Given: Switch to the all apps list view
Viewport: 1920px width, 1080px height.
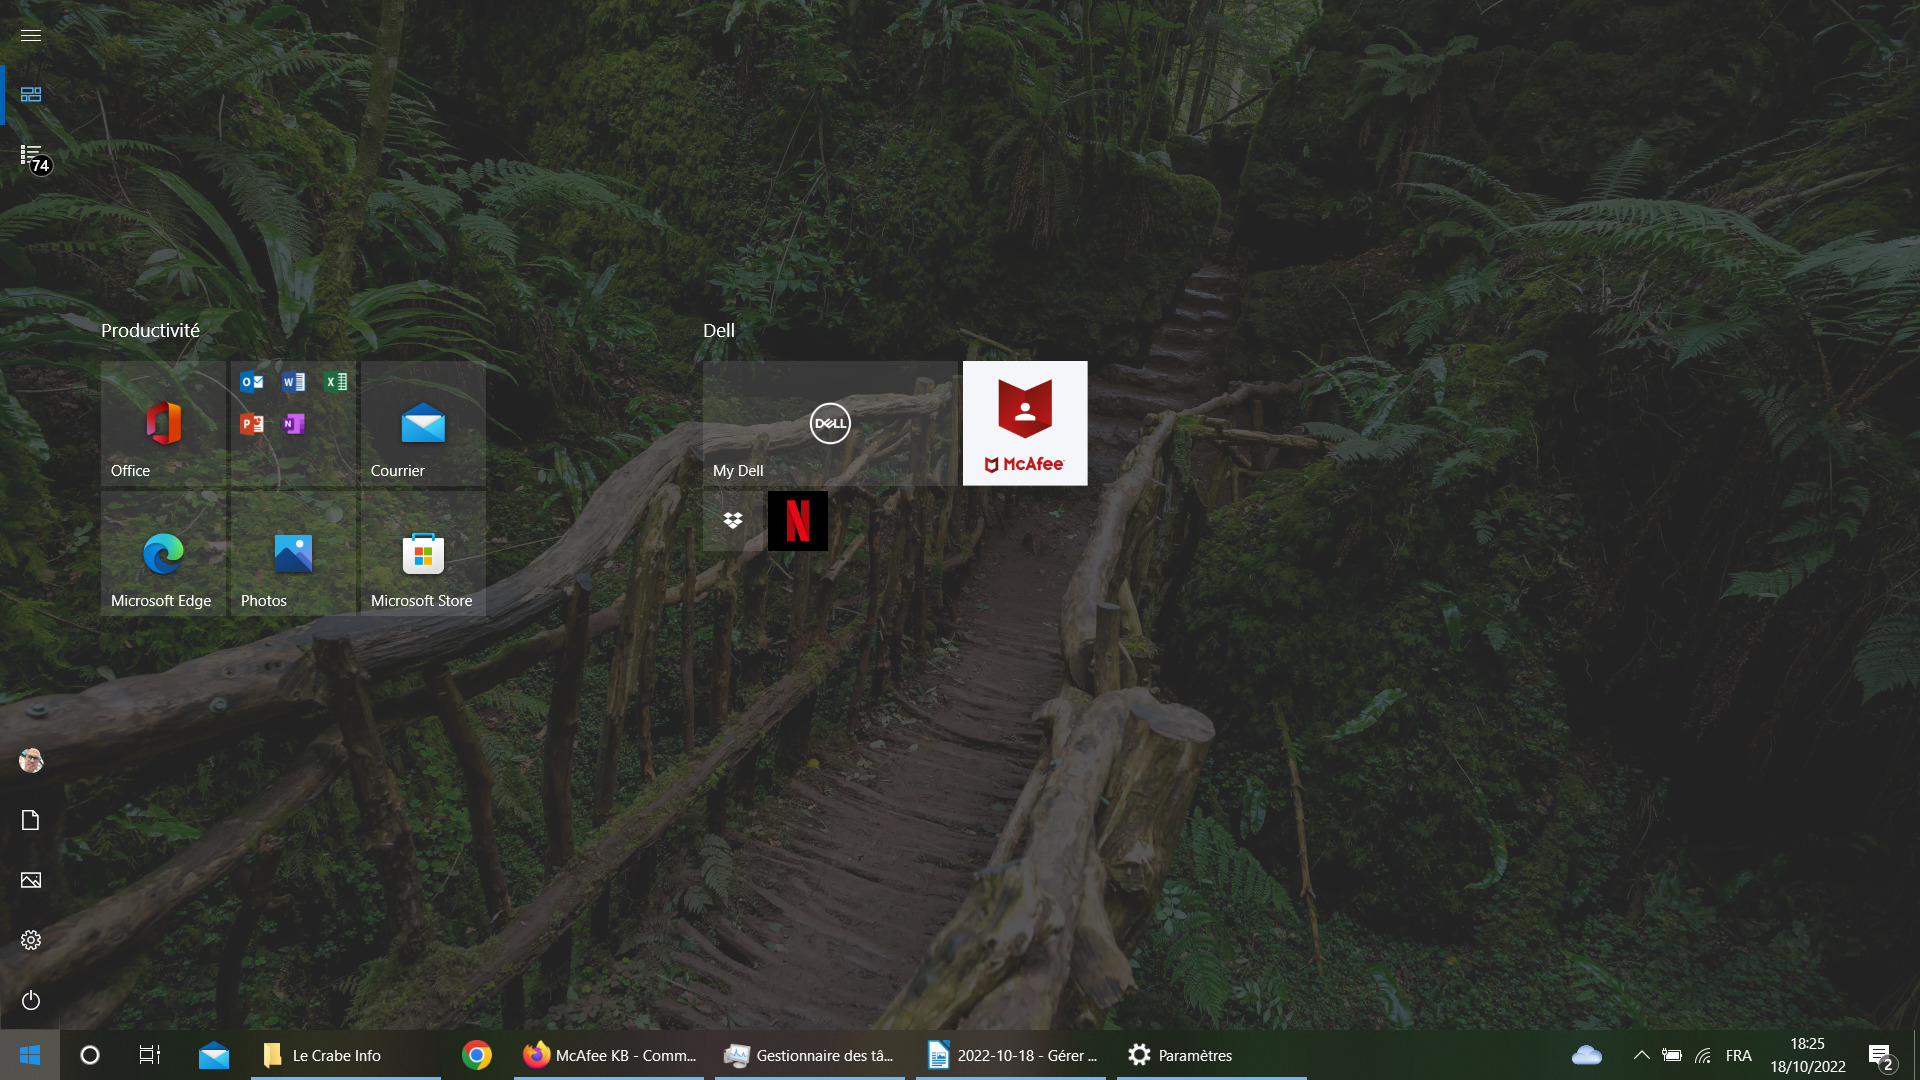Looking at the screenshot, I should tap(31, 155).
